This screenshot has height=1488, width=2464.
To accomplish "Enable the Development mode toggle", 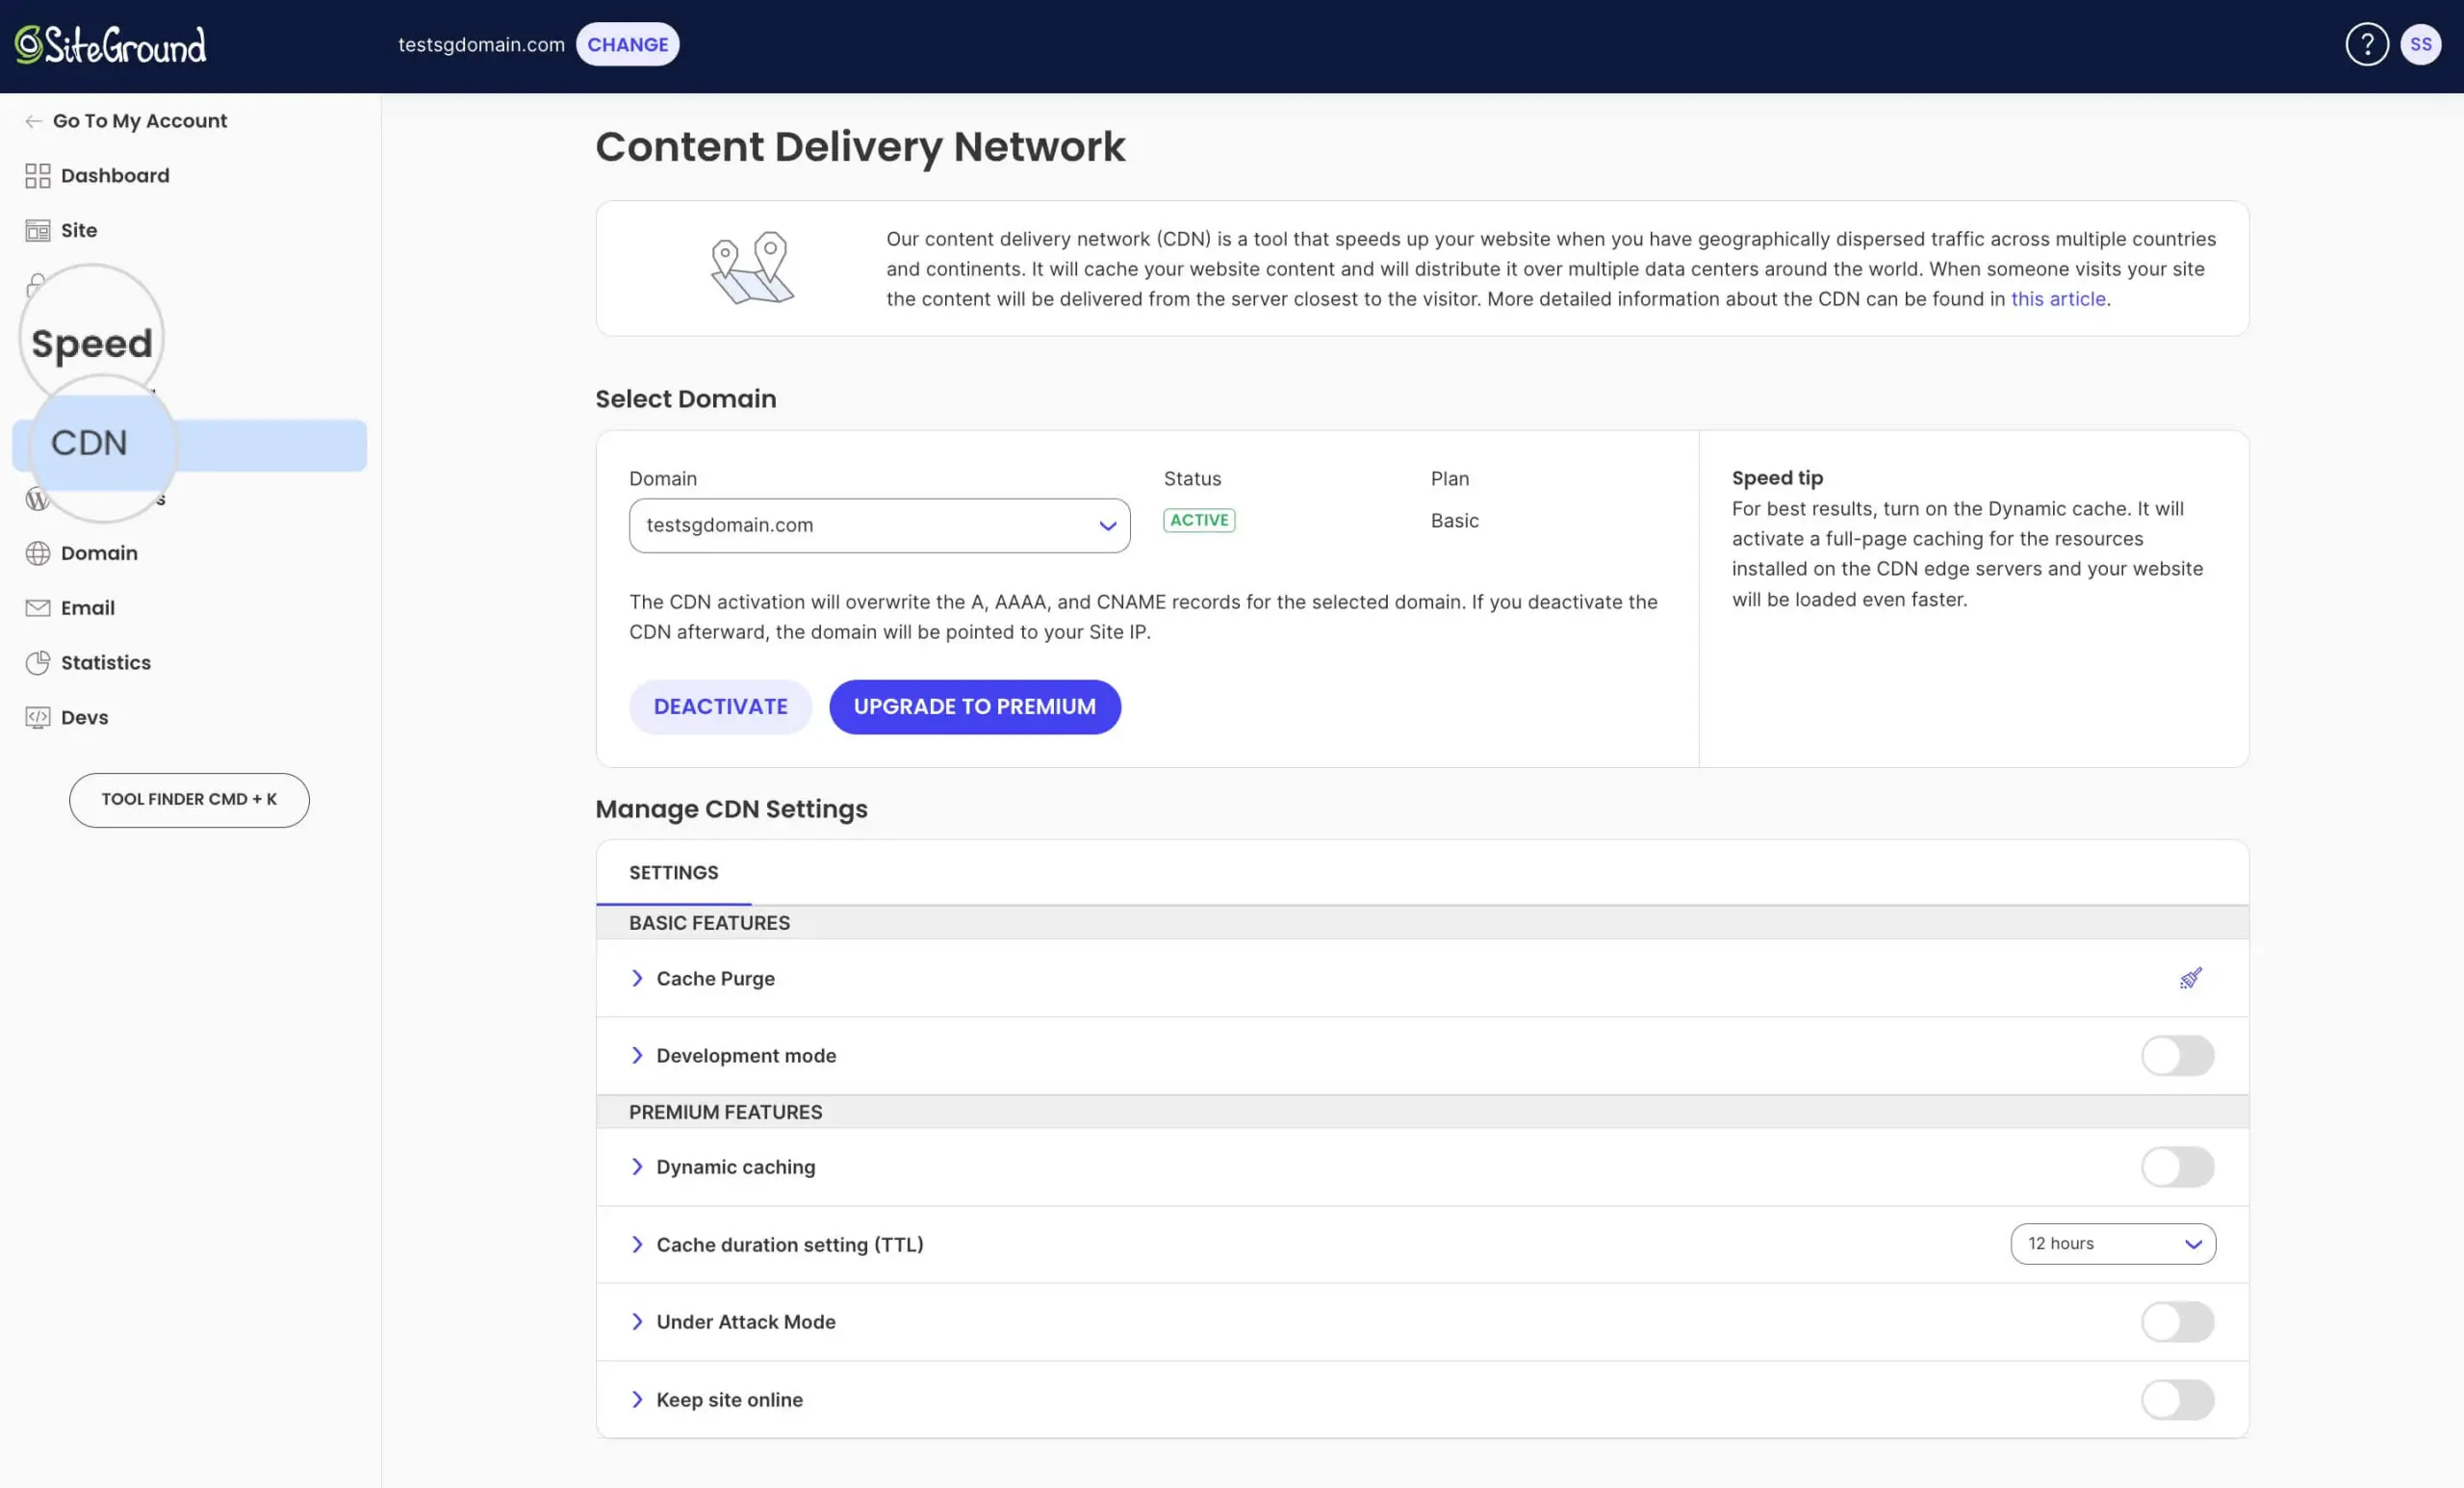I will pyautogui.click(x=2177, y=1055).
